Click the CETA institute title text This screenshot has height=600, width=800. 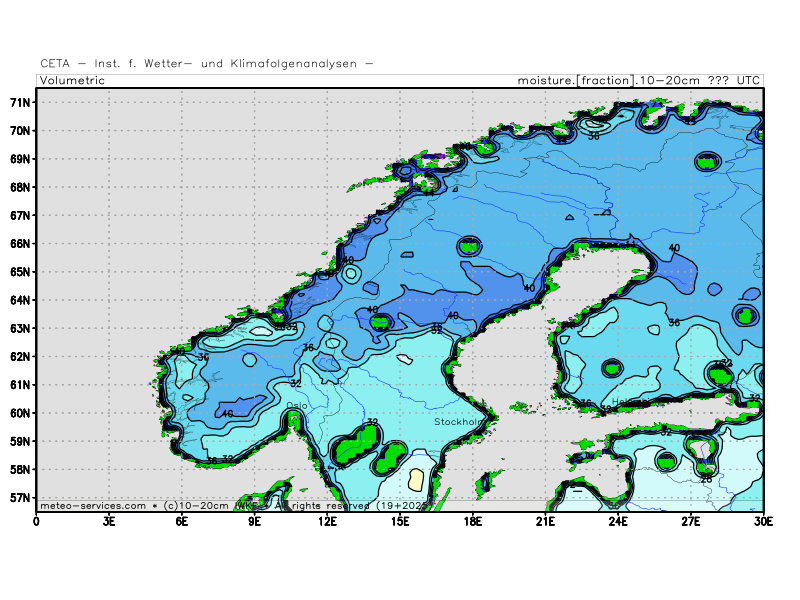[207, 63]
